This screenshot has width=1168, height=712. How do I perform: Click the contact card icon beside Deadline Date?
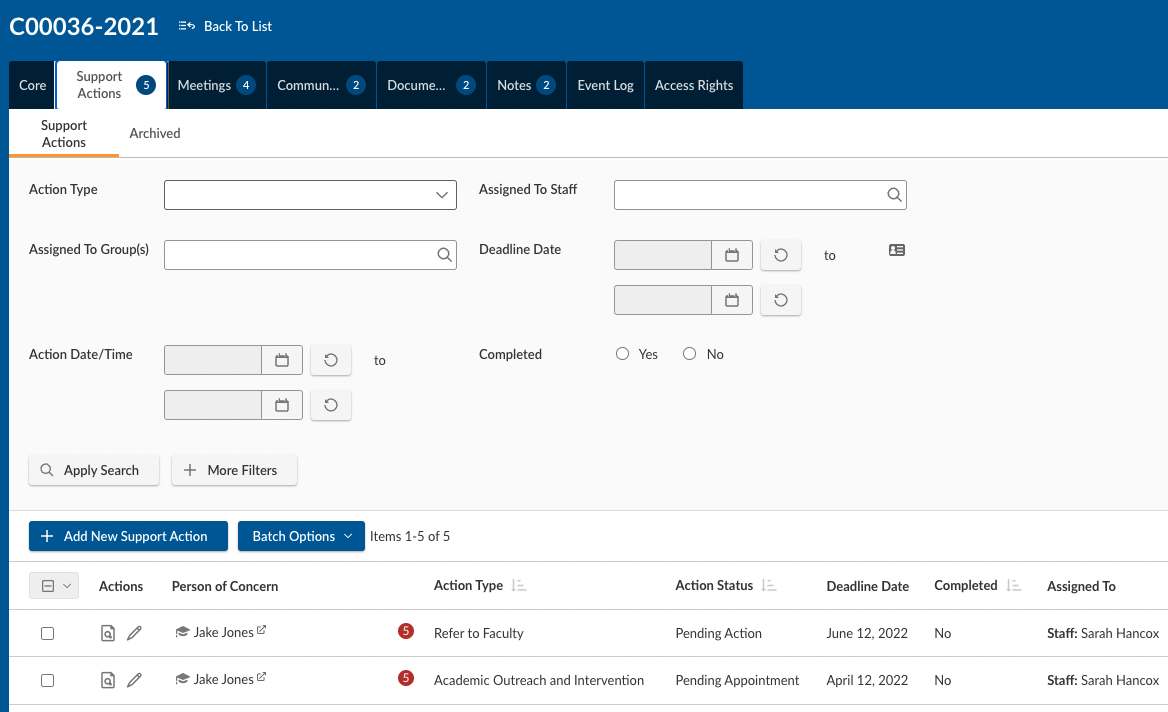[x=897, y=250]
